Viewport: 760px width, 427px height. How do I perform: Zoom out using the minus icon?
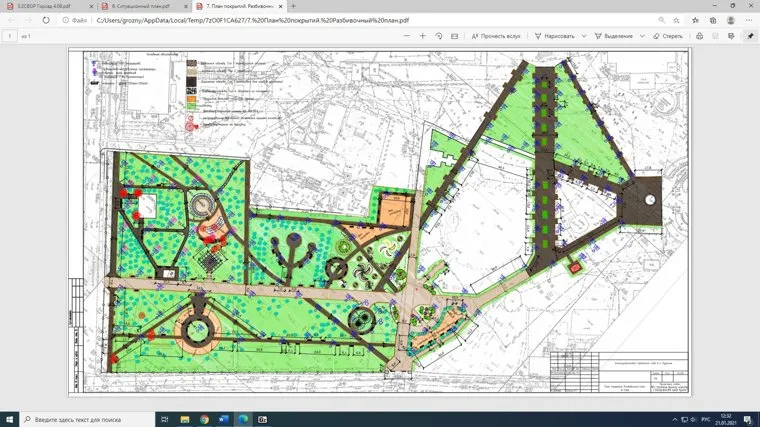tap(406, 36)
